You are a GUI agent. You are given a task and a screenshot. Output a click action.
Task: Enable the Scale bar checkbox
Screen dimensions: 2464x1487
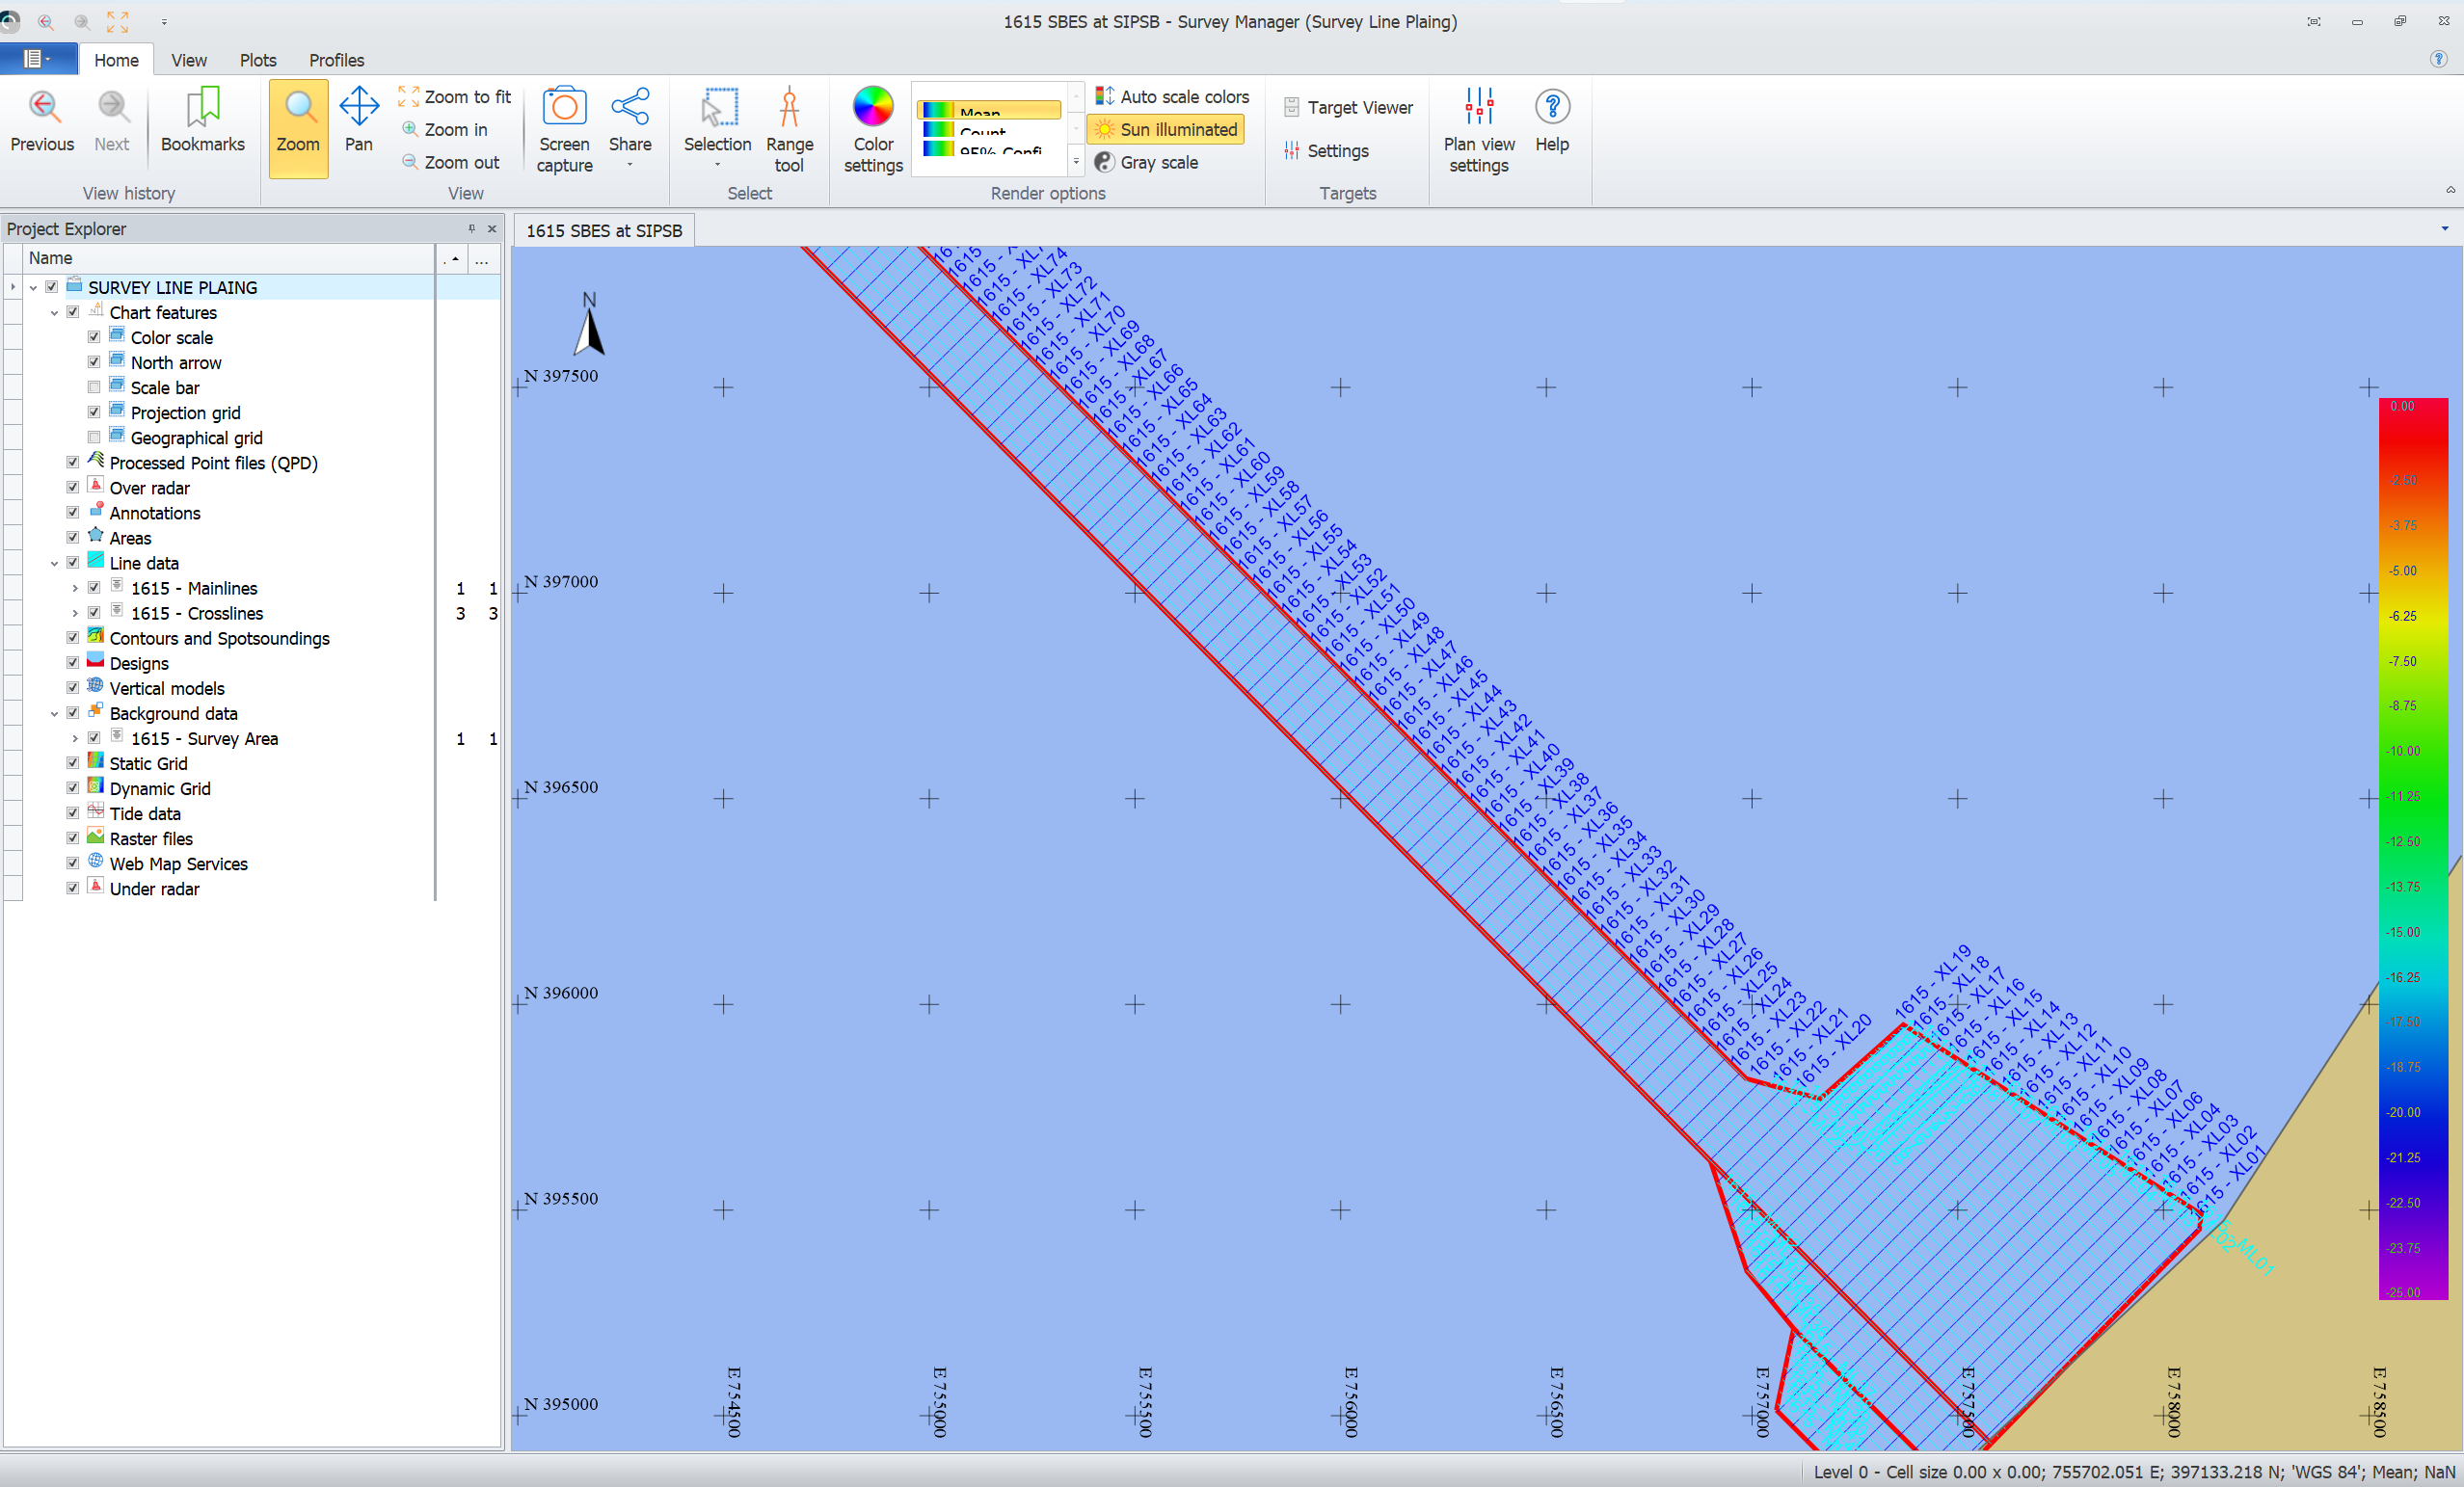tap(94, 387)
